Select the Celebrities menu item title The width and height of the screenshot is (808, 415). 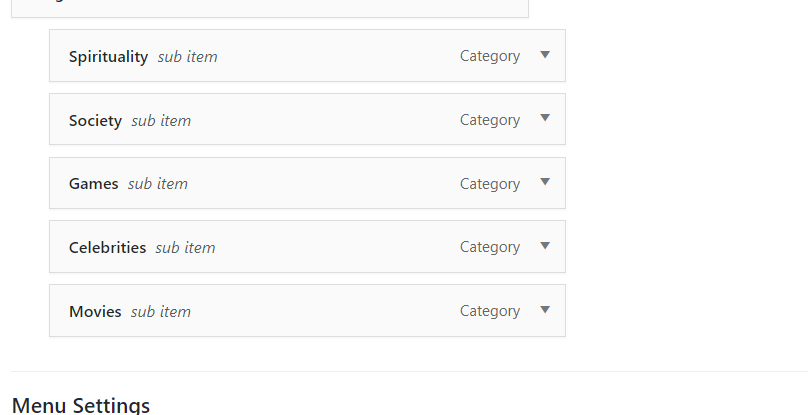tap(107, 248)
